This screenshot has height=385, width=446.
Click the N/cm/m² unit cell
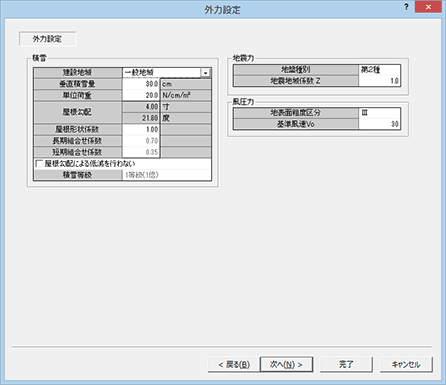click(x=186, y=95)
